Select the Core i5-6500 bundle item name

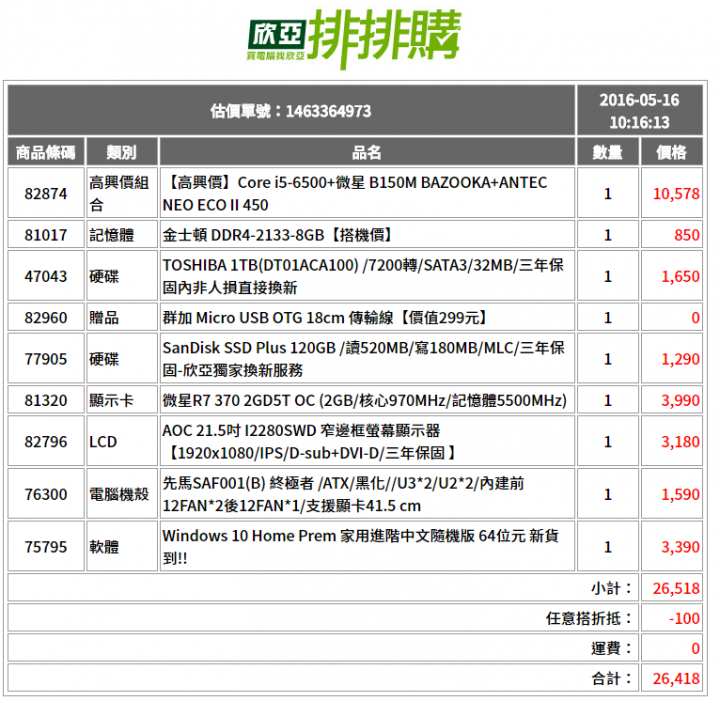tap(355, 193)
